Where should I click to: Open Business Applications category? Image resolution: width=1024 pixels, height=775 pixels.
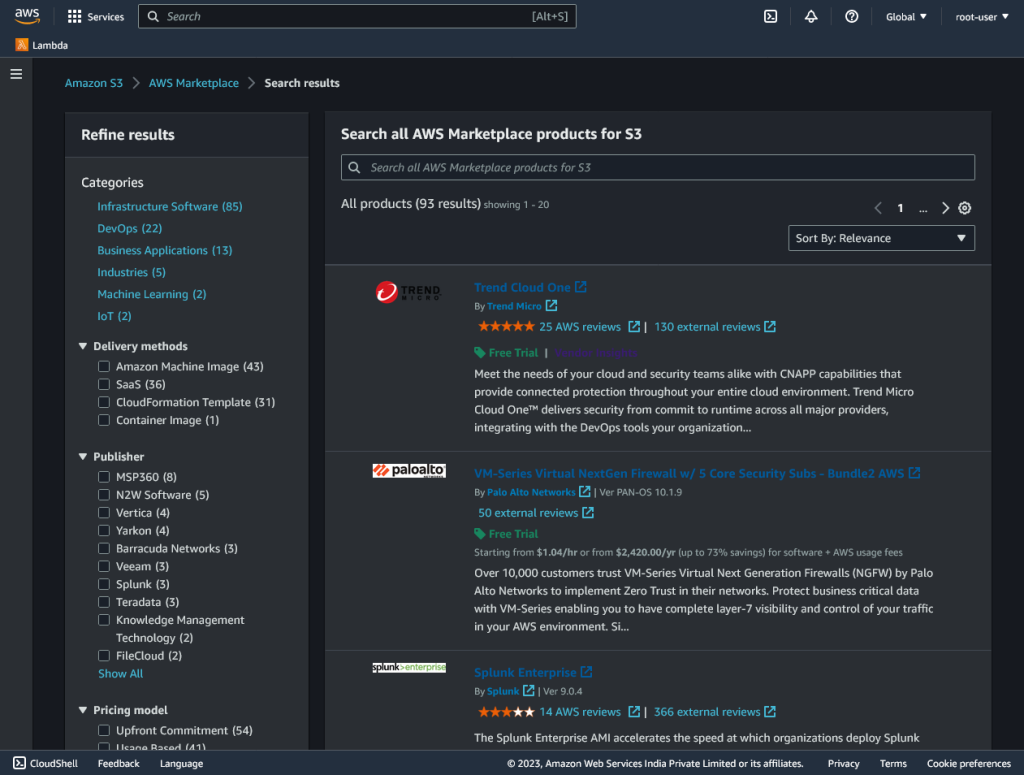[165, 250]
